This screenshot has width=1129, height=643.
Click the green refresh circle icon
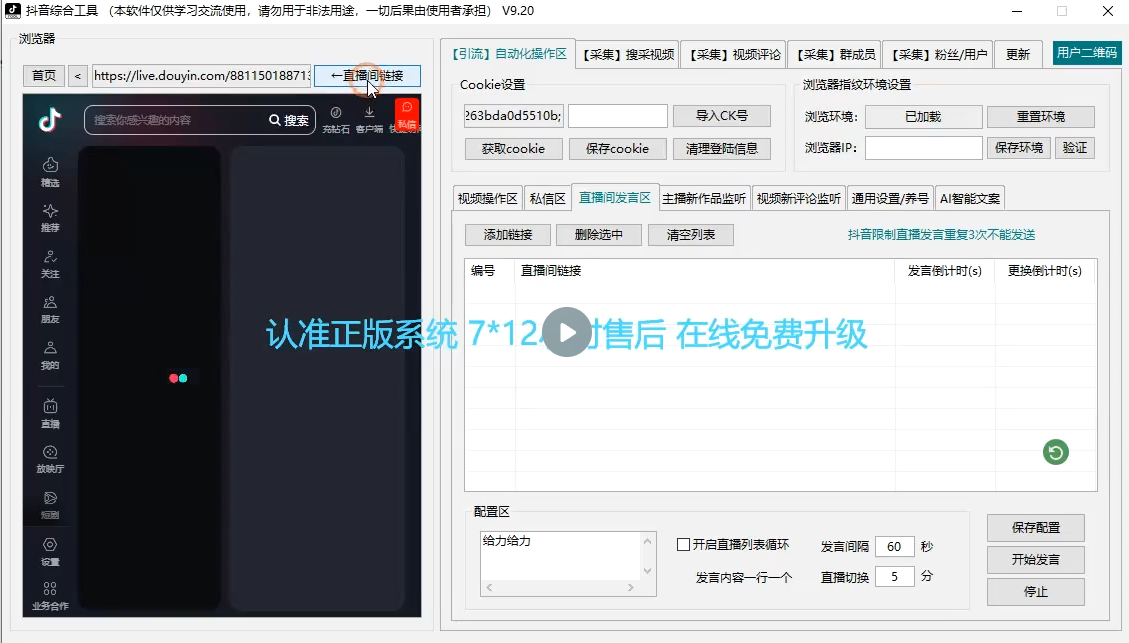[x=1056, y=452]
